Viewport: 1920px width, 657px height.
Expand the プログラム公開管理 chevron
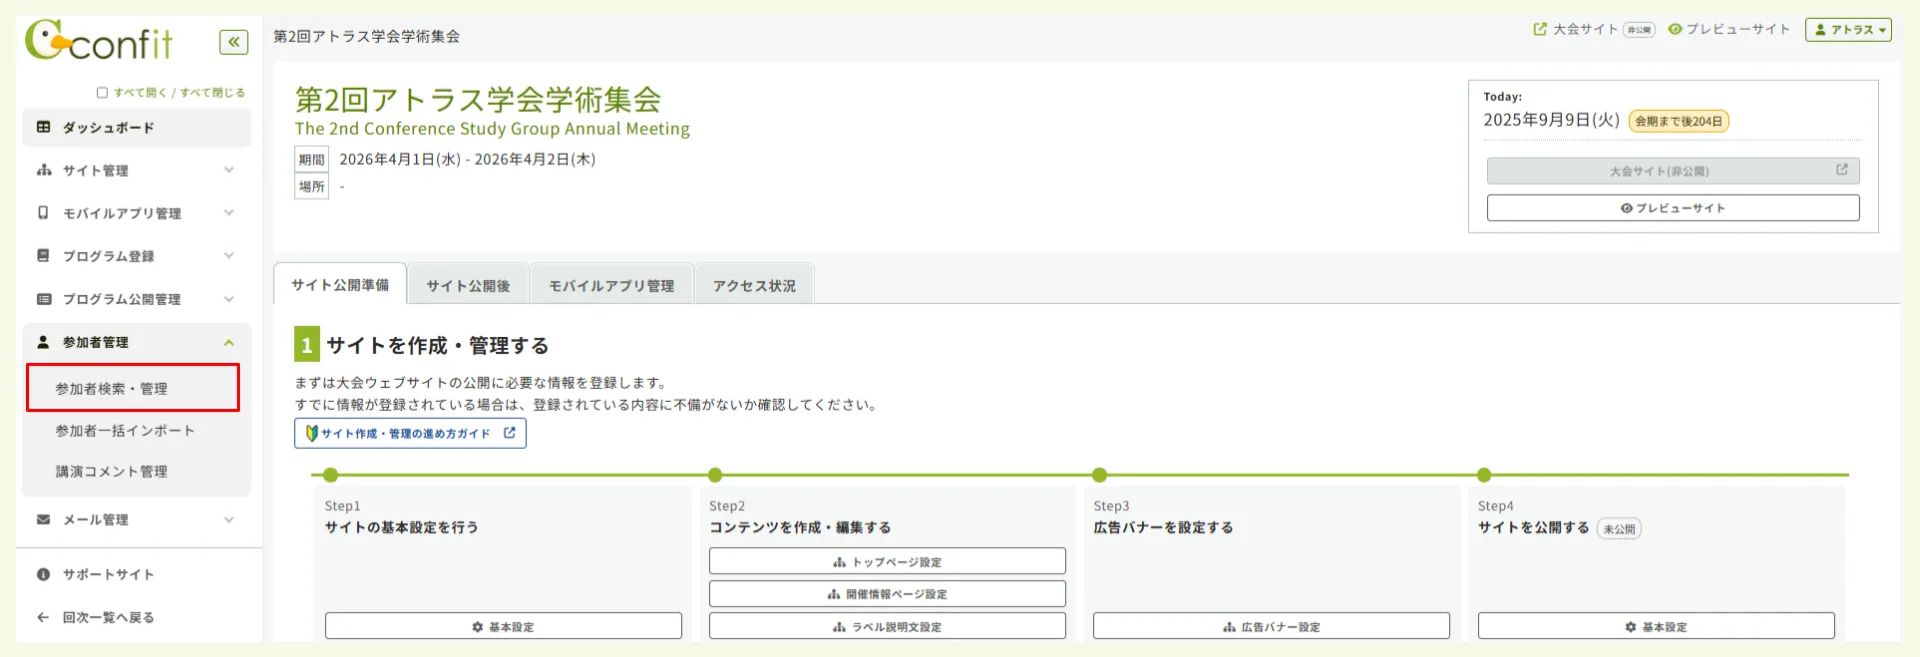coord(229,299)
